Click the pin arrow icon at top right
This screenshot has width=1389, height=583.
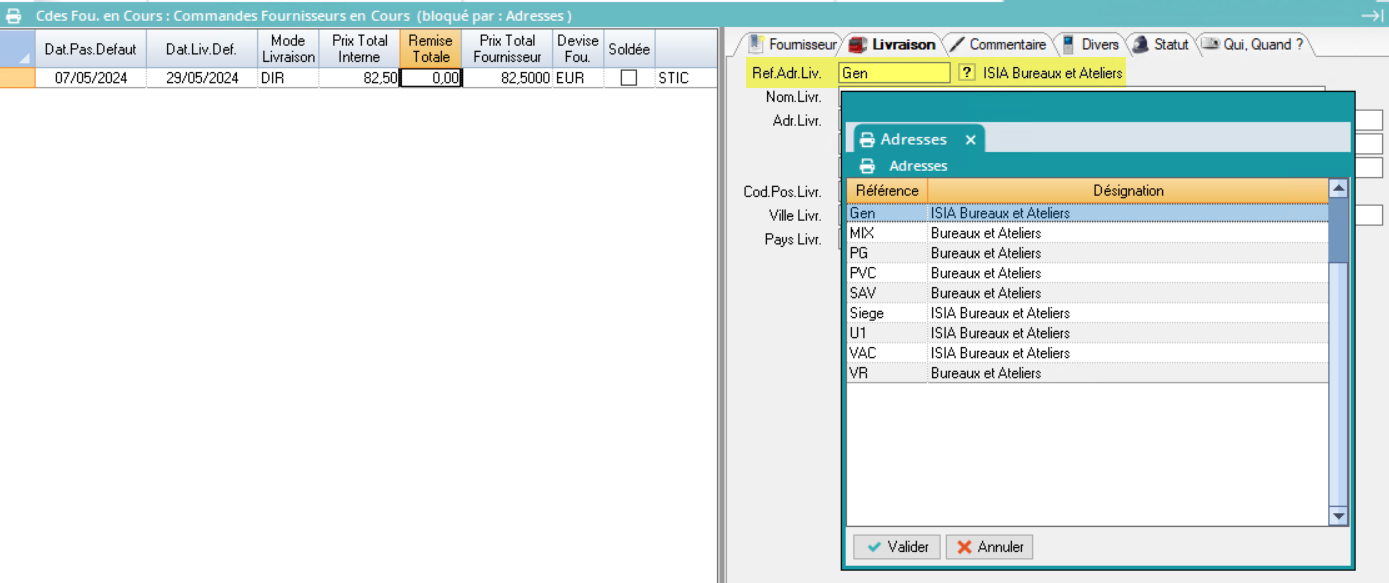[1371, 15]
